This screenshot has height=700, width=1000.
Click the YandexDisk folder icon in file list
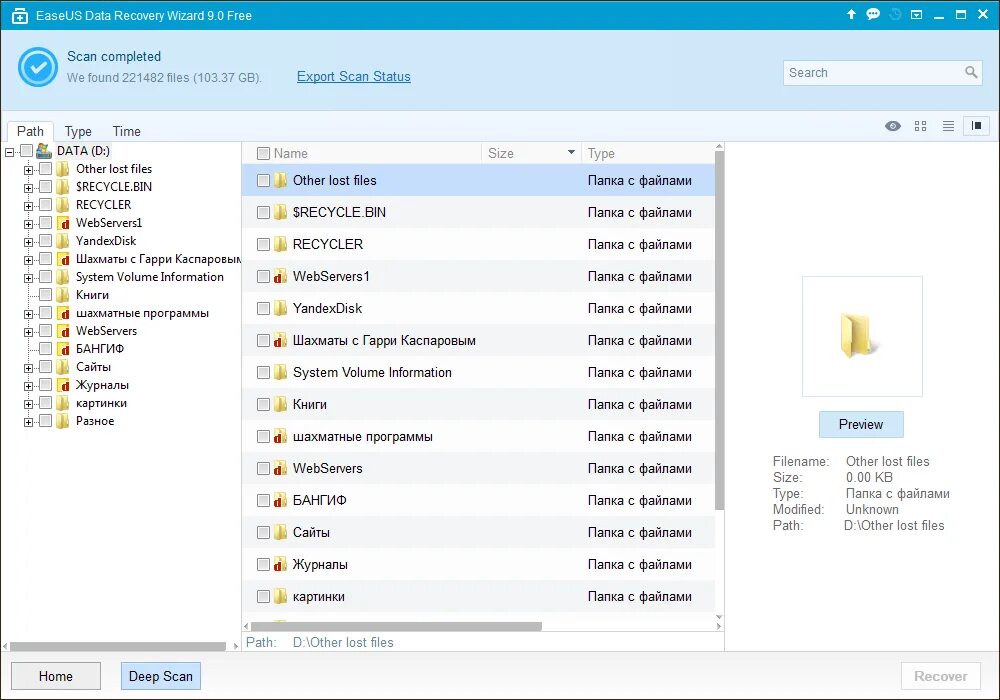(x=280, y=308)
